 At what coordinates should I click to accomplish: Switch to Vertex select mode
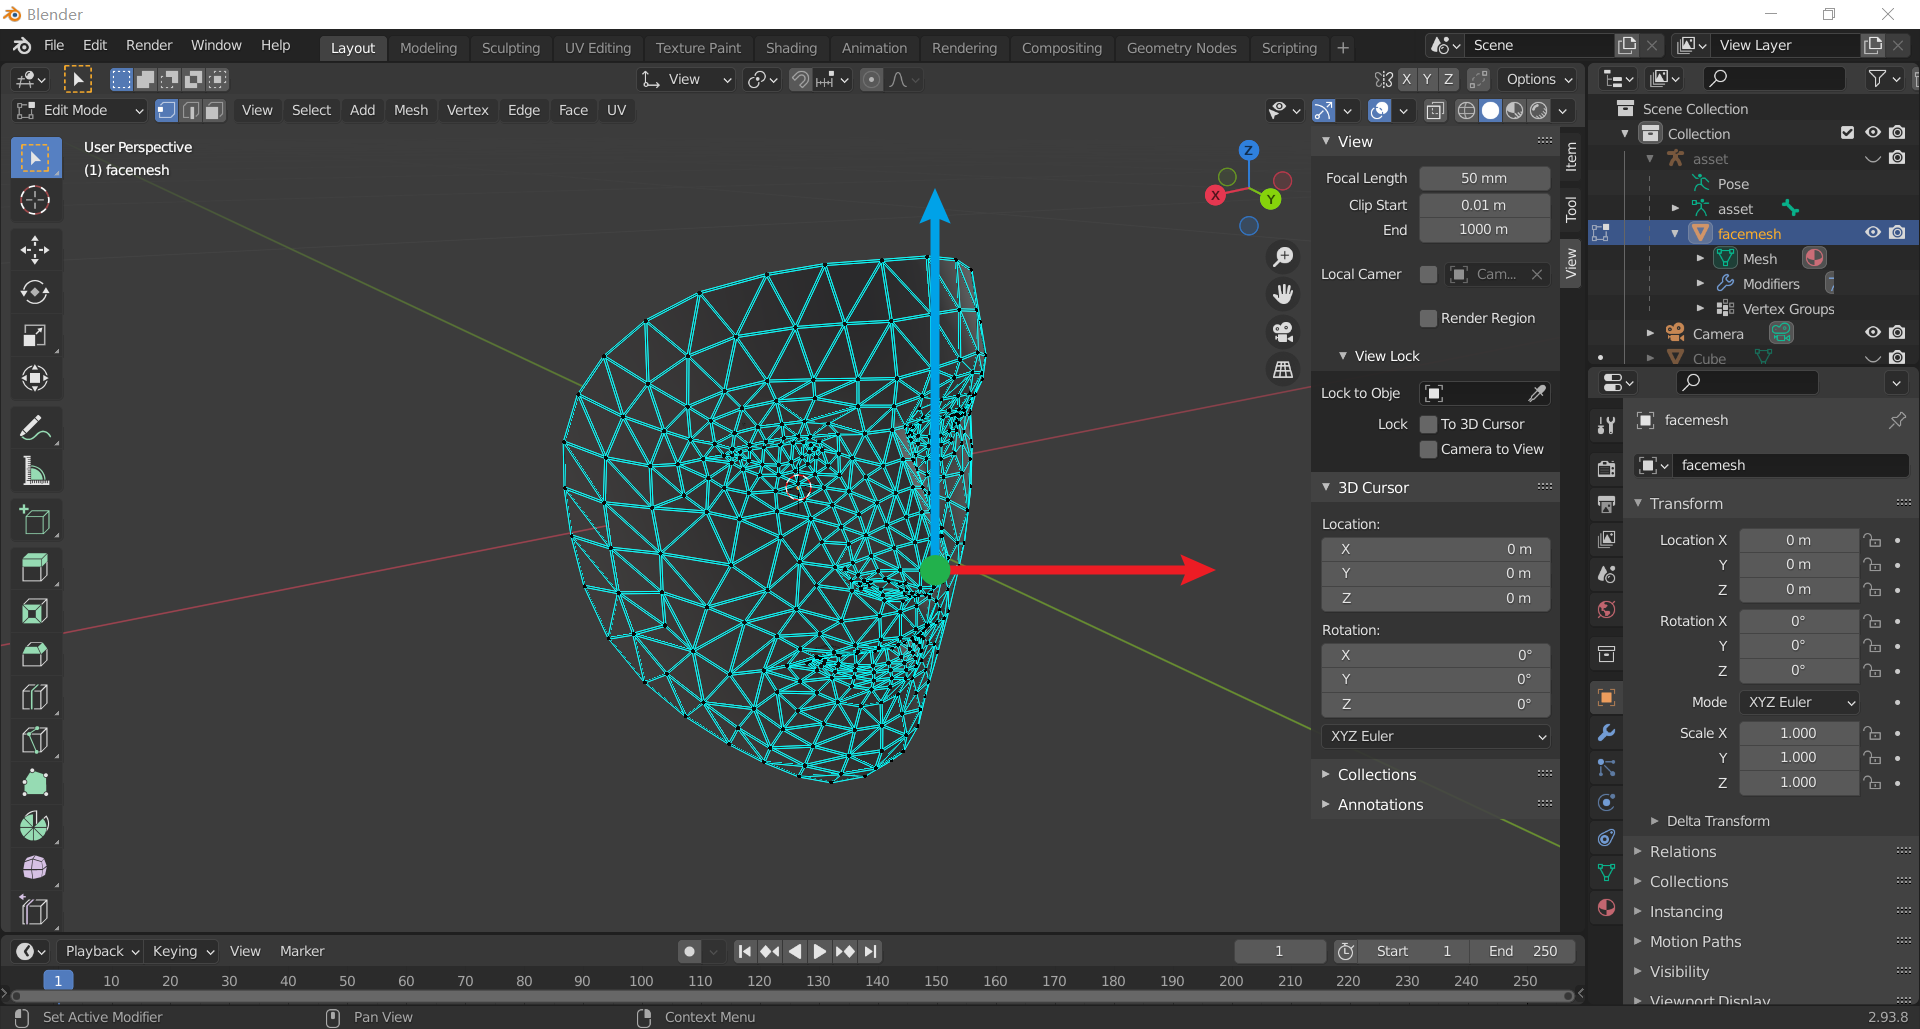tap(167, 110)
